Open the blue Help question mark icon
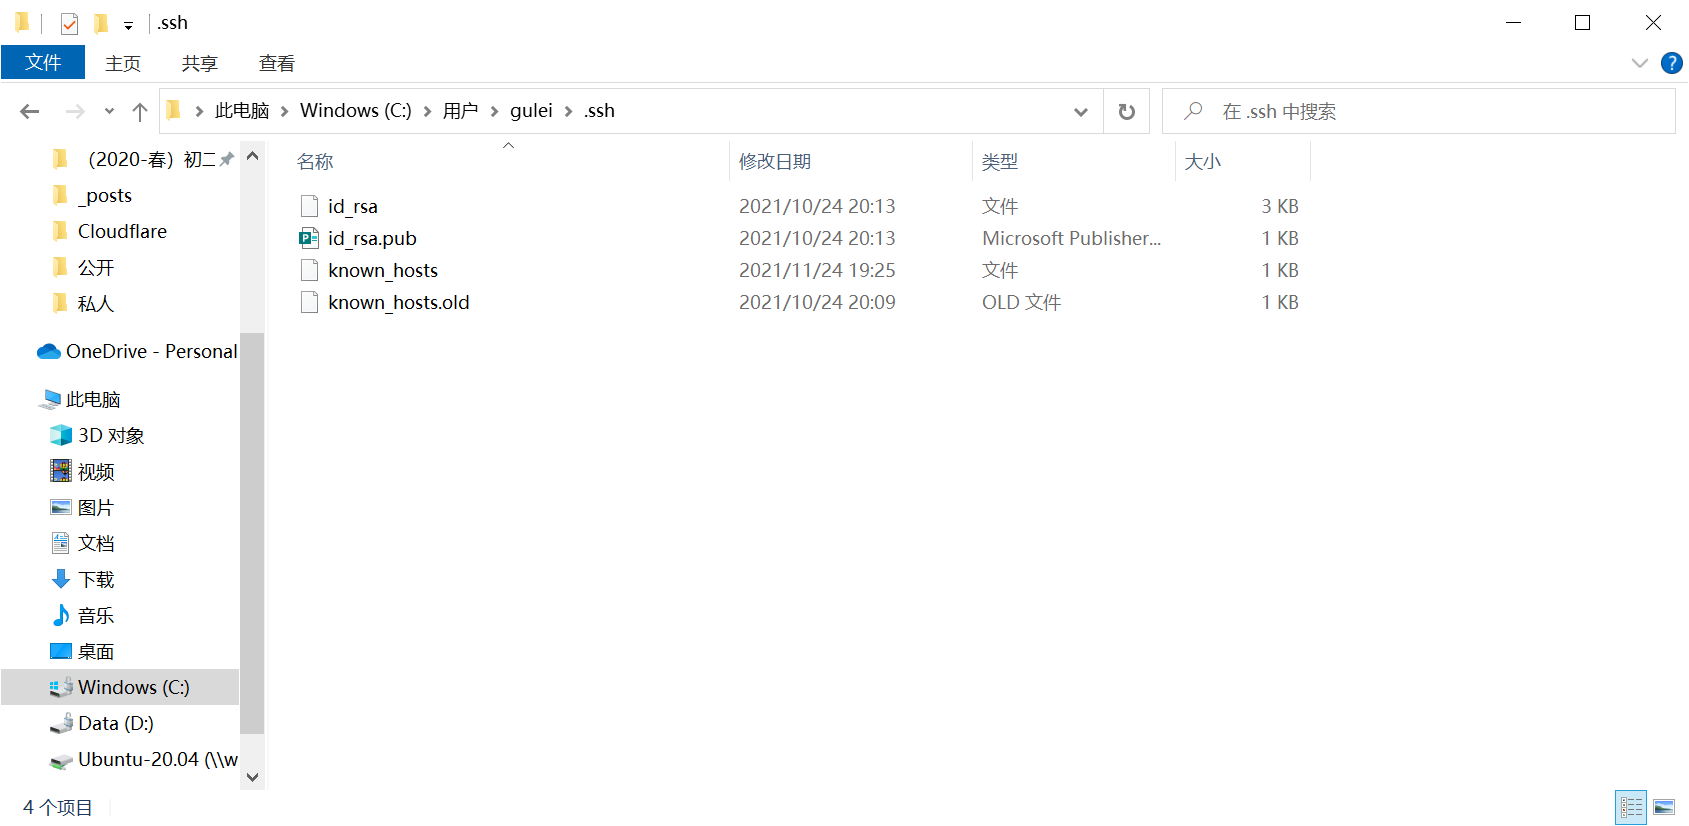The height and width of the screenshot is (826, 1689). [x=1671, y=63]
